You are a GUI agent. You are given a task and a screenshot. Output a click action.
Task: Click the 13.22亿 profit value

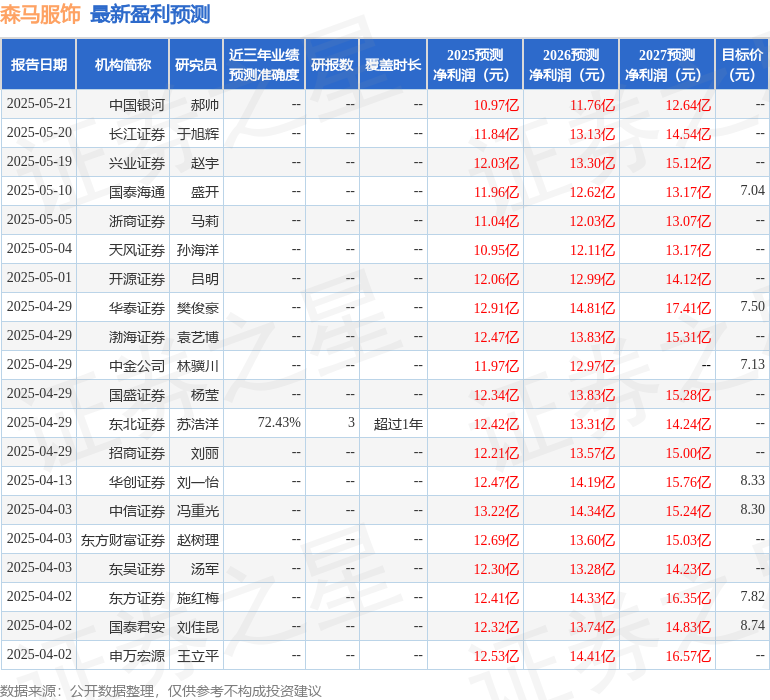click(496, 511)
